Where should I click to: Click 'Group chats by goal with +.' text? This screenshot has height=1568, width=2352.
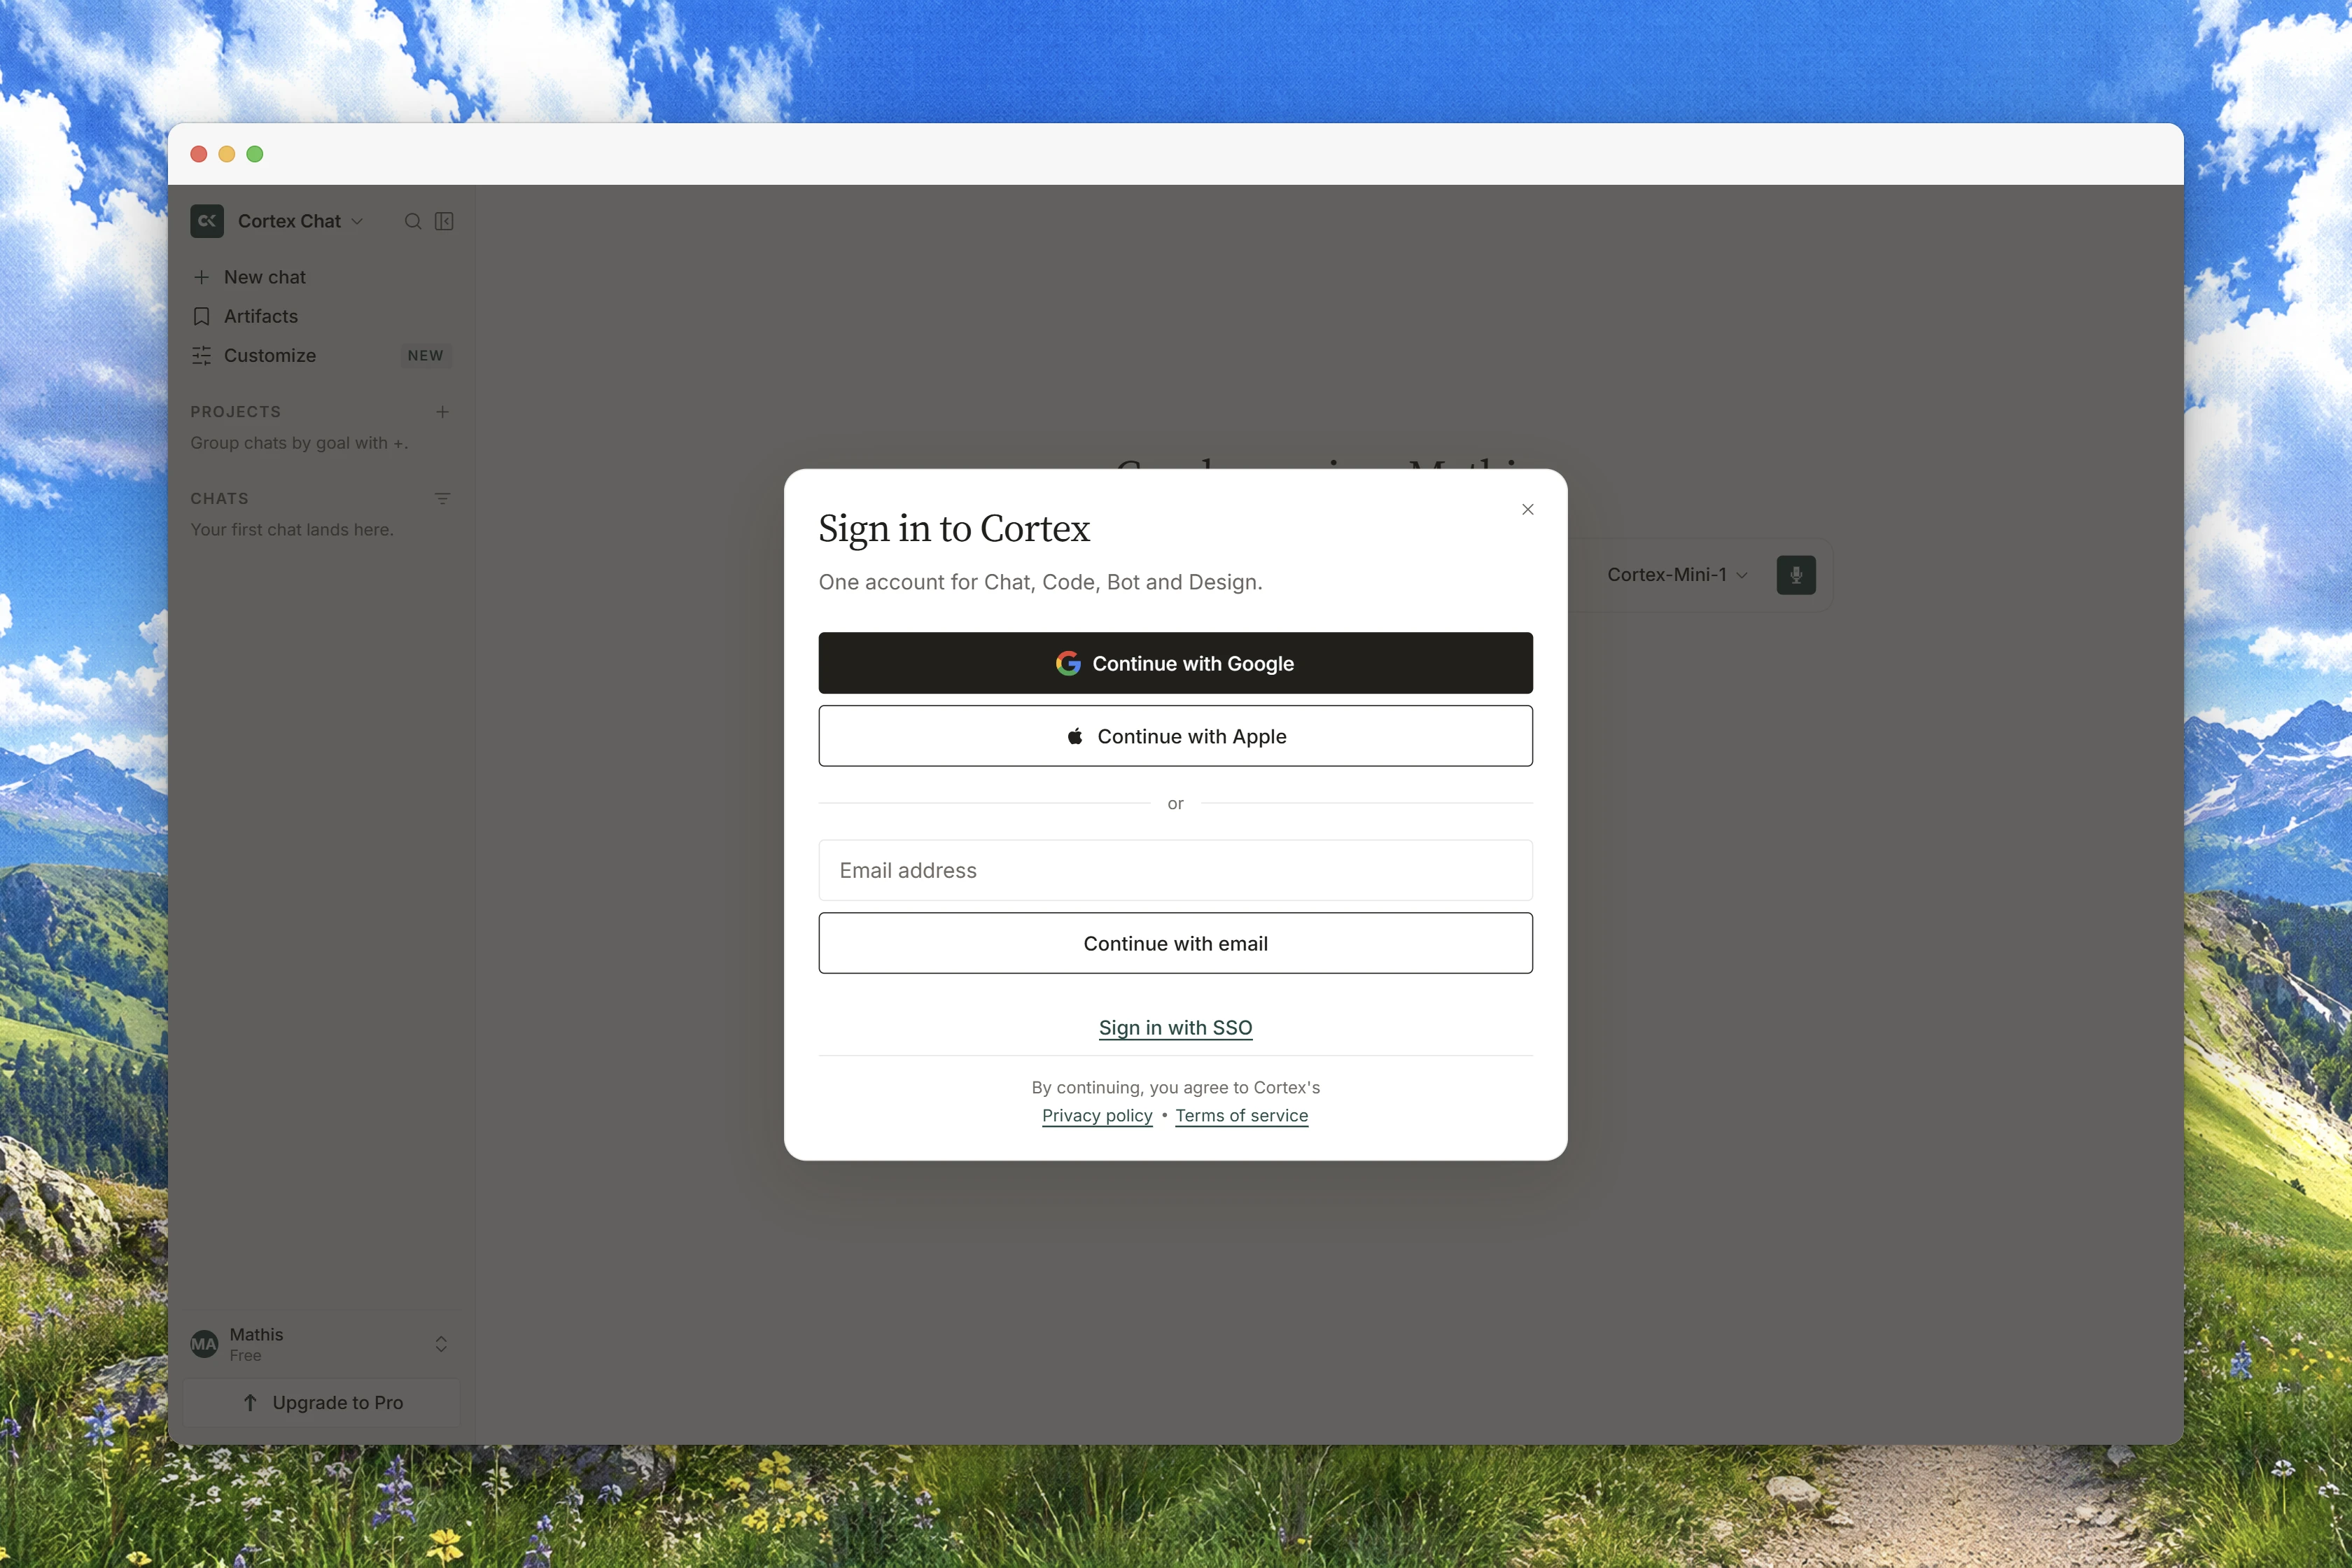(x=299, y=443)
